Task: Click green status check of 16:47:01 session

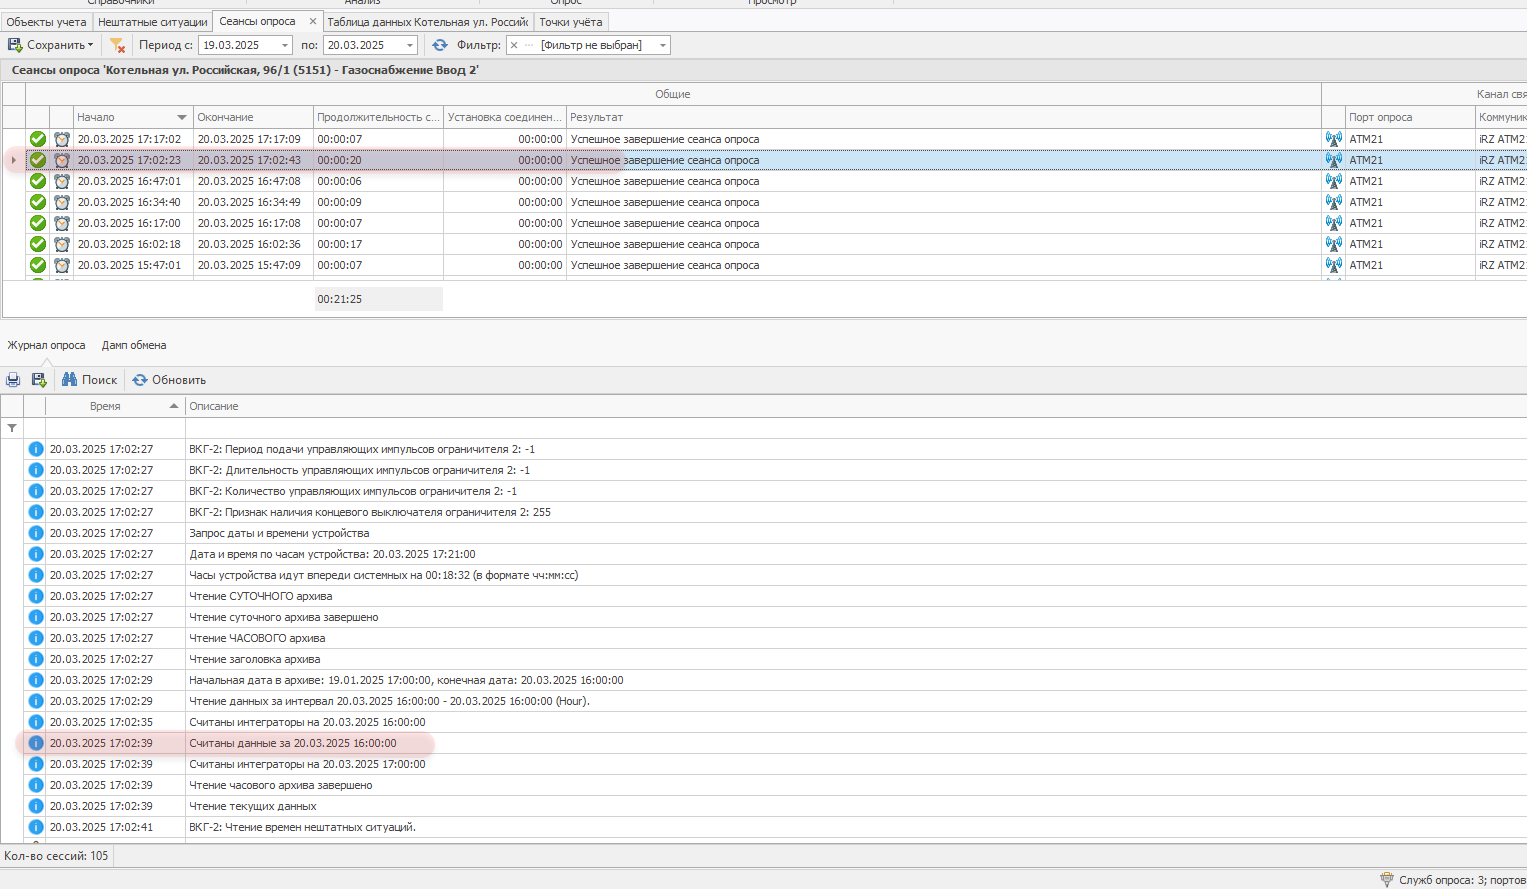Action: coord(38,181)
